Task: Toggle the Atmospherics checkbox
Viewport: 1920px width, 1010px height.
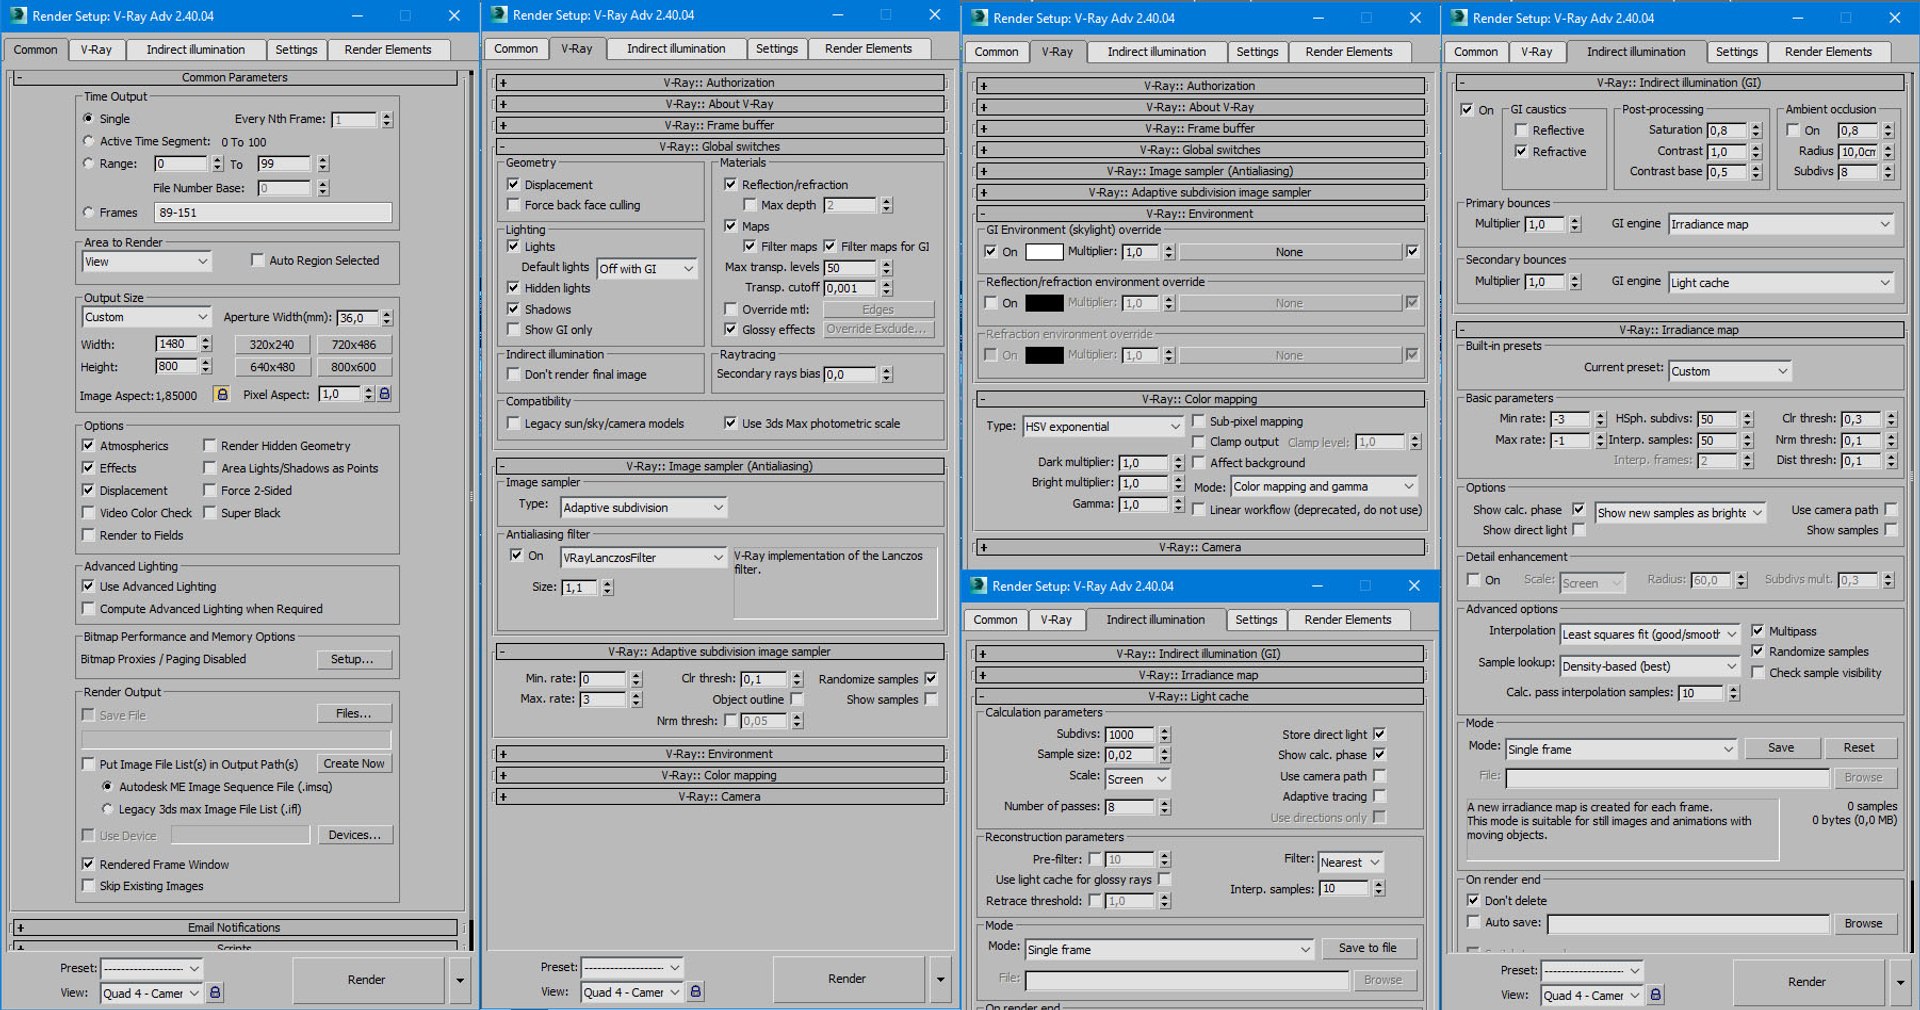Action: pyautogui.click(x=88, y=446)
